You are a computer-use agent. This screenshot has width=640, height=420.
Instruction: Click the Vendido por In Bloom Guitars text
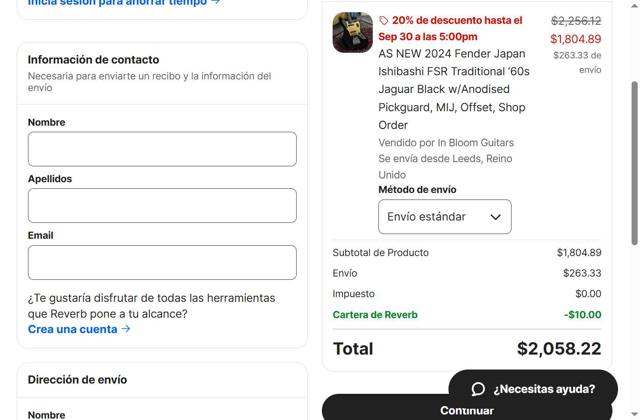pos(446,143)
